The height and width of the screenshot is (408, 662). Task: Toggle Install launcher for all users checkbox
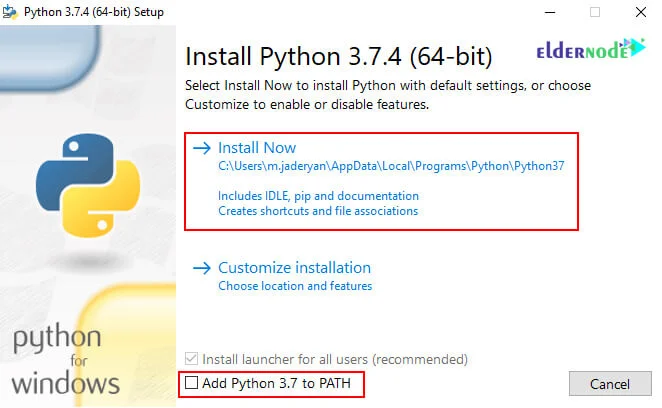(192, 358)
